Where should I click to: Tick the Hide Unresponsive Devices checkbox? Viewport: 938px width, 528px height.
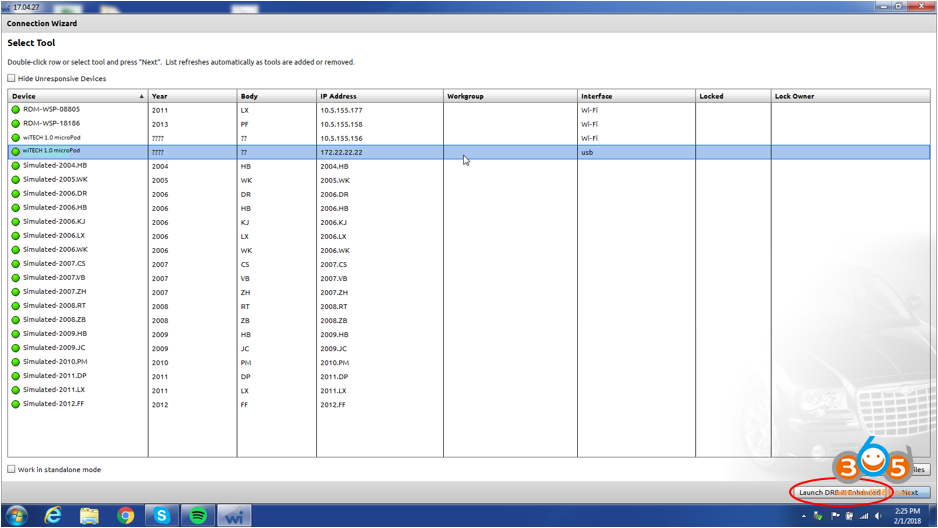11,78
